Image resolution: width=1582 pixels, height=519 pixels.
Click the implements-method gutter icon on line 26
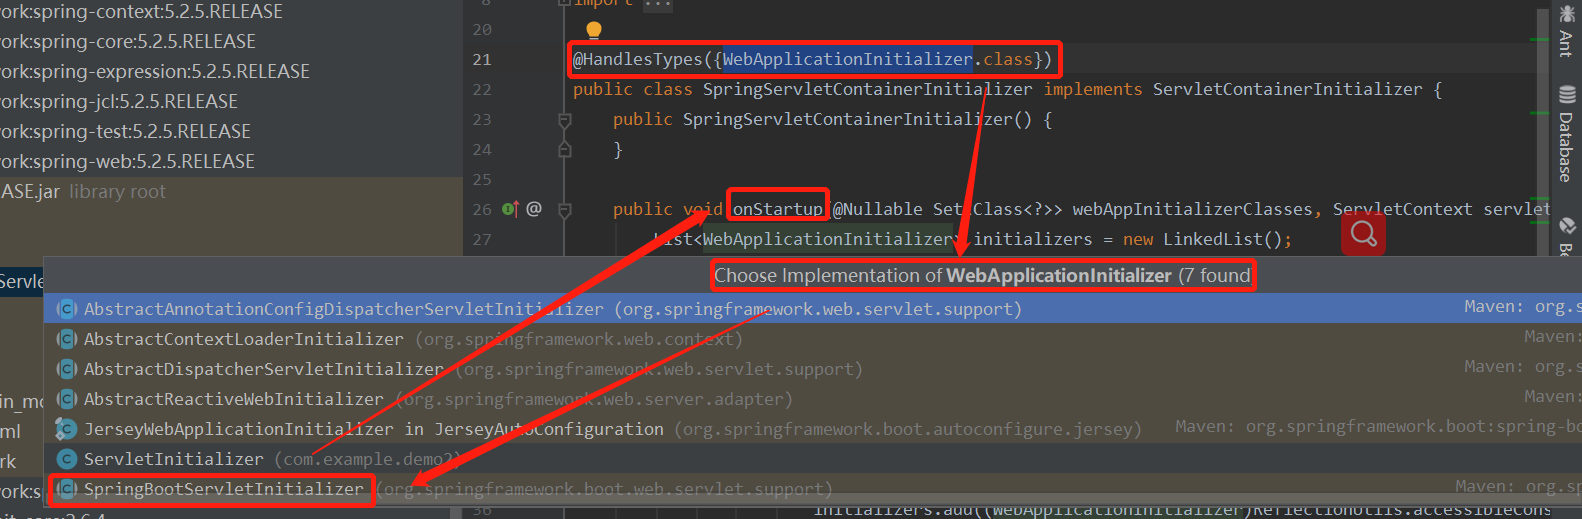pos(510,209)
